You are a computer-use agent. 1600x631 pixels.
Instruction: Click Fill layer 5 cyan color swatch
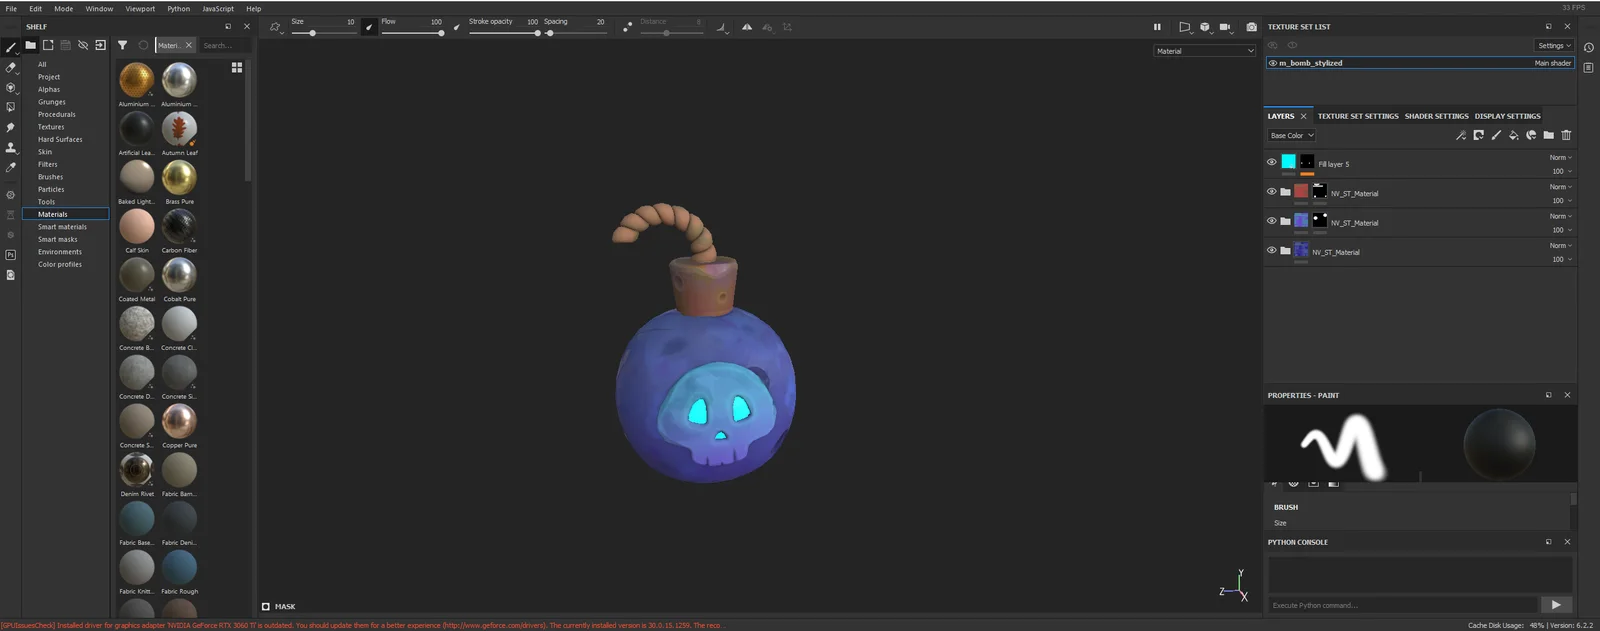click(1288, 161)
